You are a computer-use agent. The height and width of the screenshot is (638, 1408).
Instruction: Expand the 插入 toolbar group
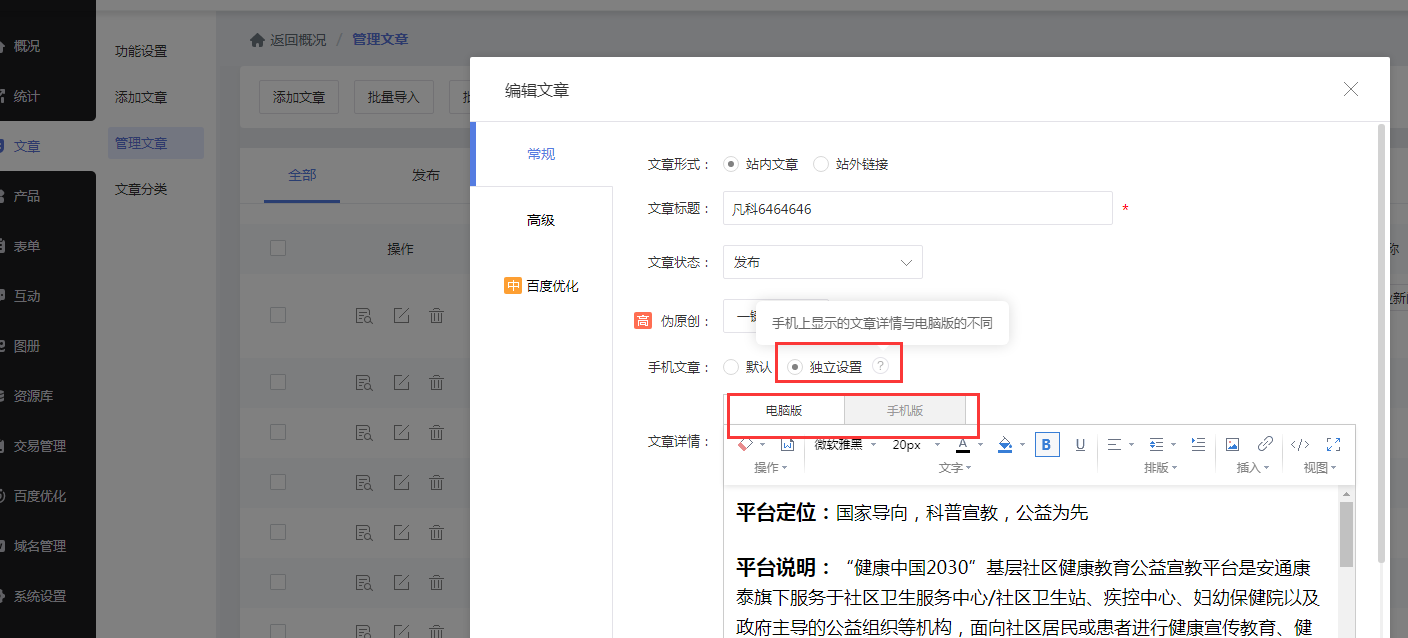tap(1252, 468)
